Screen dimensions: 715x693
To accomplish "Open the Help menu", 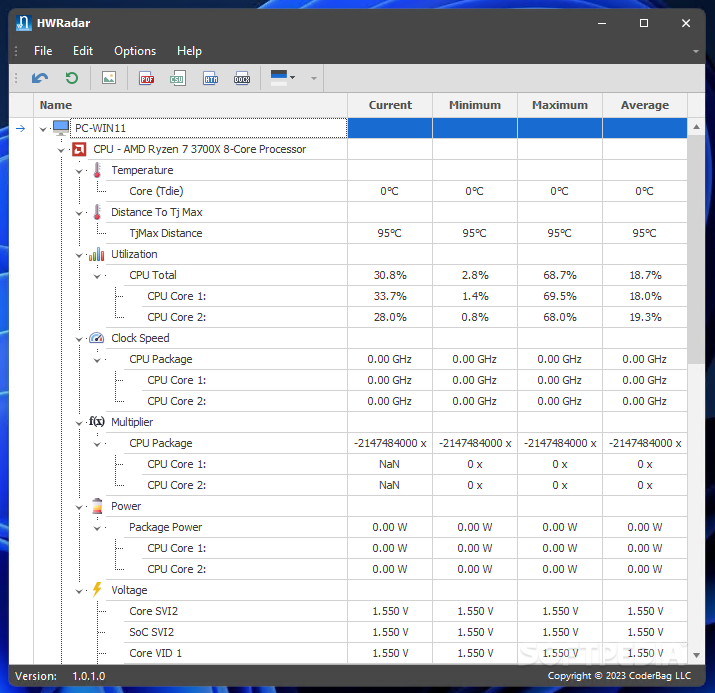I will (x=189, y=51).
